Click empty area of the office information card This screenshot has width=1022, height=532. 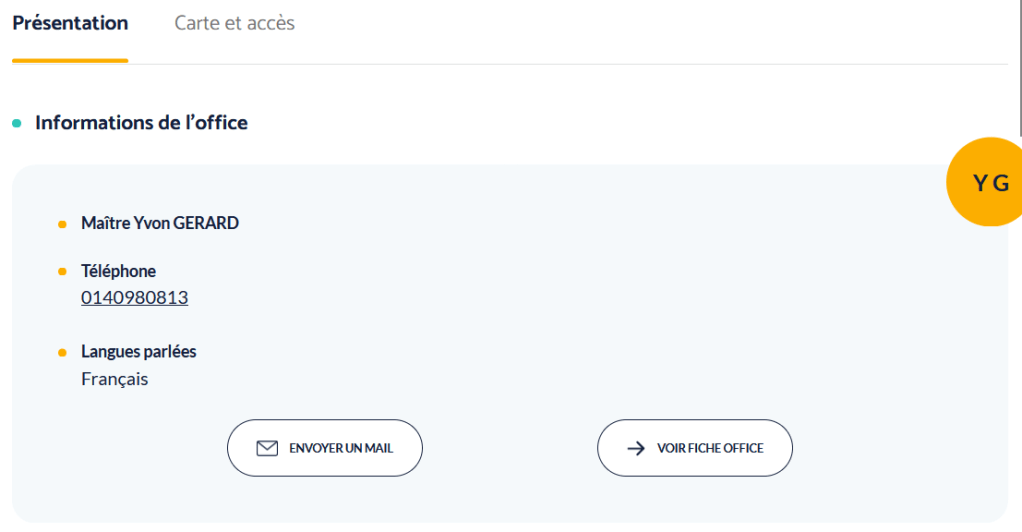(x=600, y=300)
